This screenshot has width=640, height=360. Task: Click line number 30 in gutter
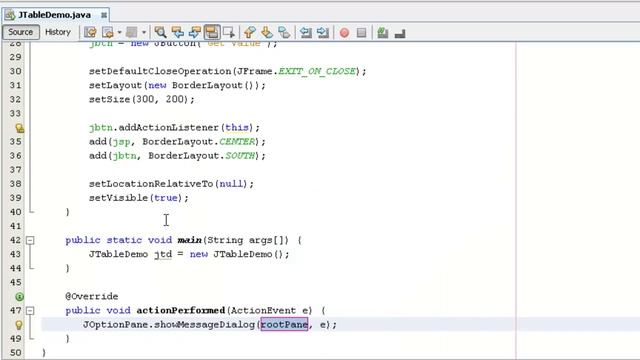pos(16,71)
